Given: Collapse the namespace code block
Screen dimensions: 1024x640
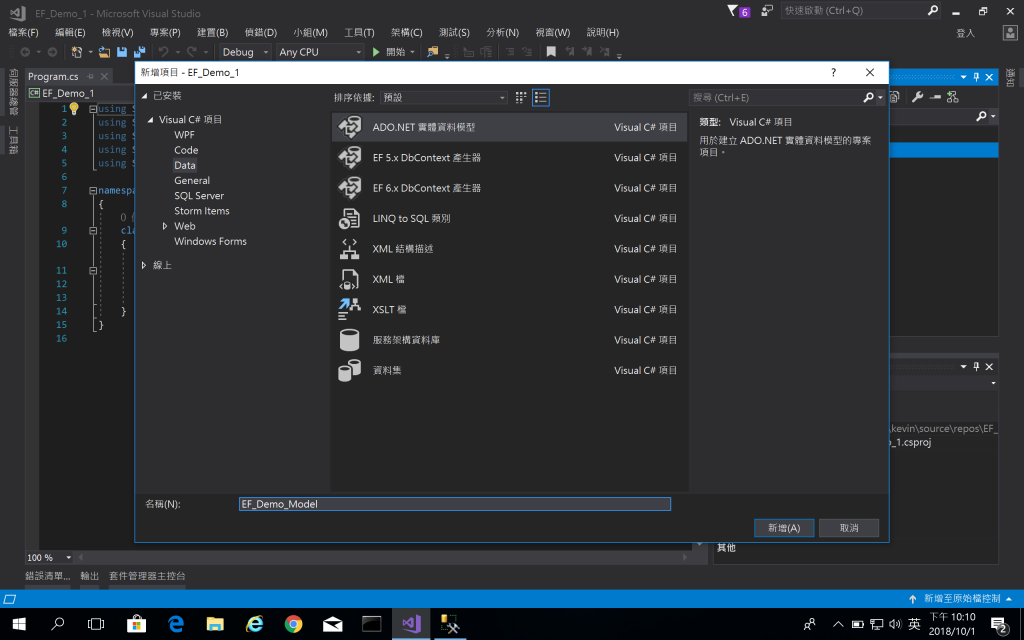Looking at the screenshot, I should tap(93, 191).
